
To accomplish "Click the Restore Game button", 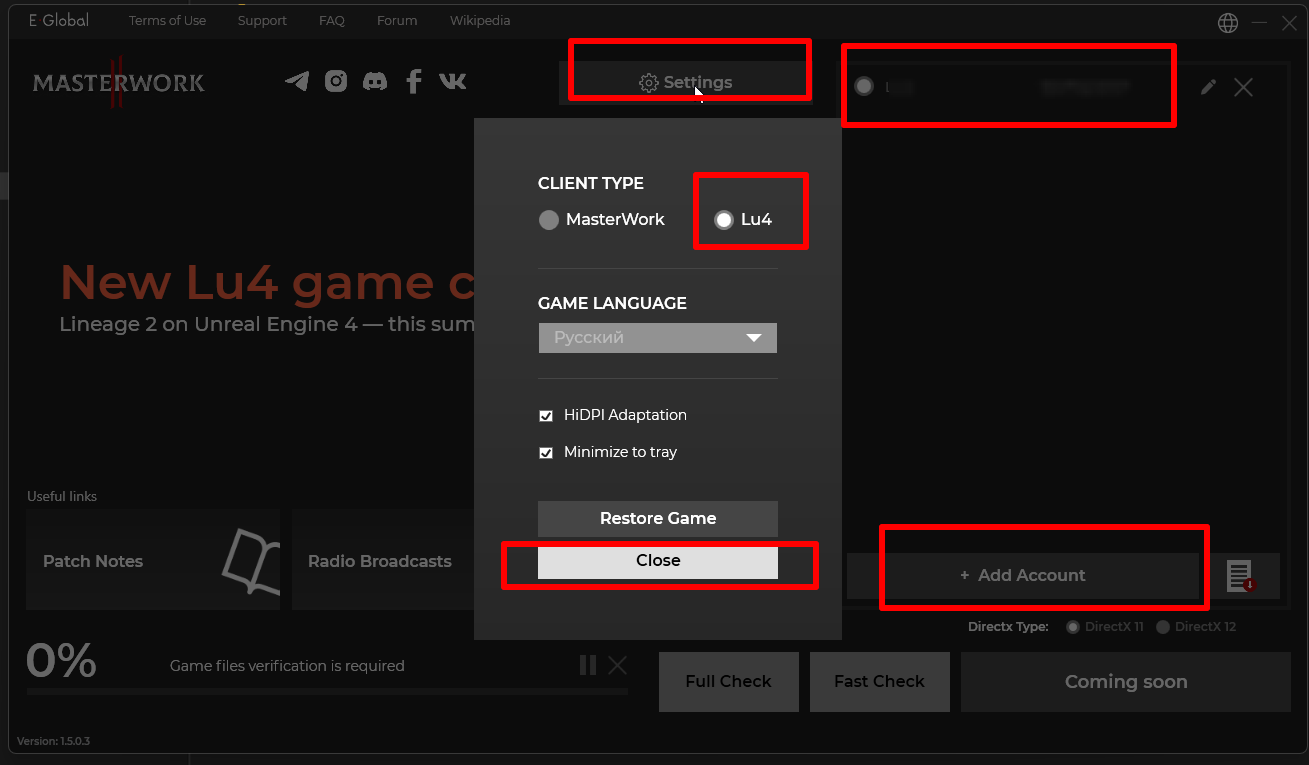I will 658,519.
